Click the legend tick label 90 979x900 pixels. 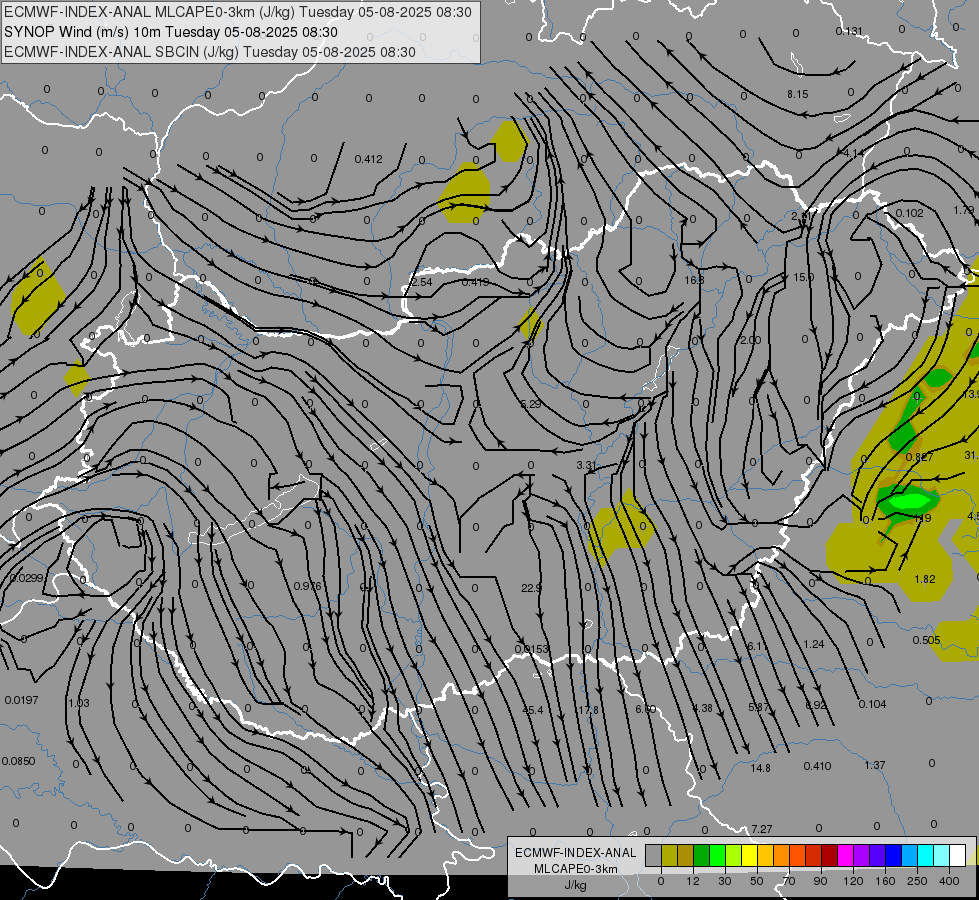point(820,881)
